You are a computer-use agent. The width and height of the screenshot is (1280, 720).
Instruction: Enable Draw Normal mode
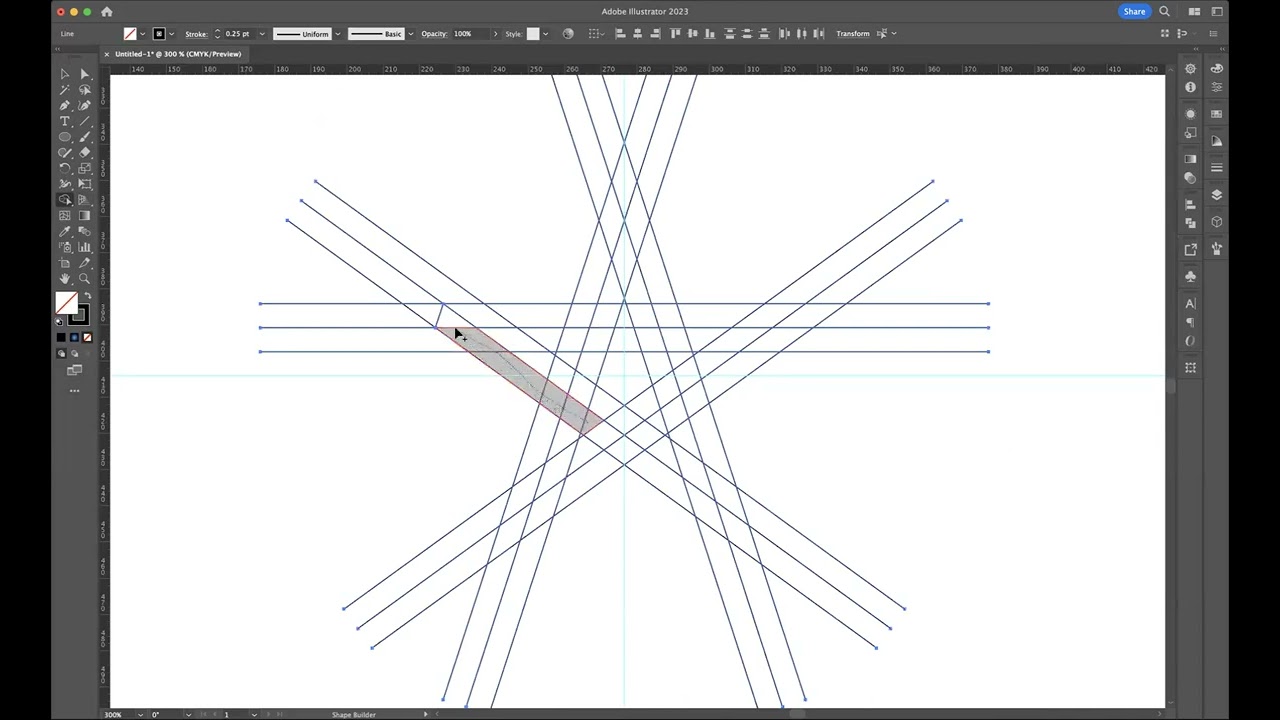tap(61, 354)
